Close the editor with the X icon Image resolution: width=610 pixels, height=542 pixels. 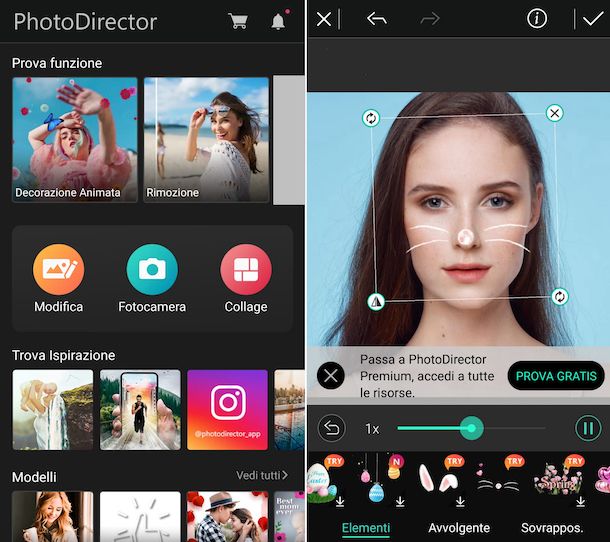[324, 19]
